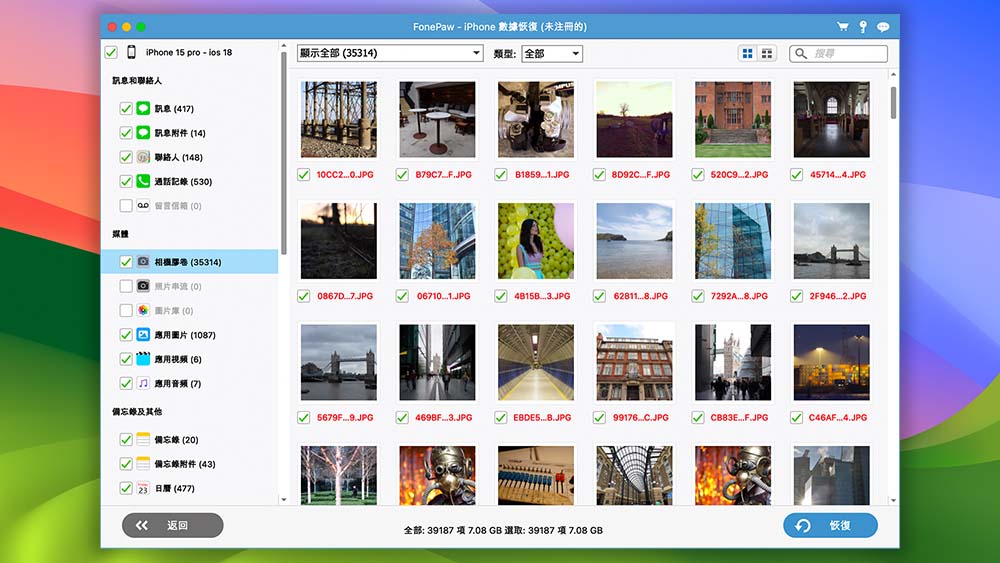Toggle checkbox for photo 10CC2...0.JPG
Screen dimensions: 1000x563
point(304,174)
